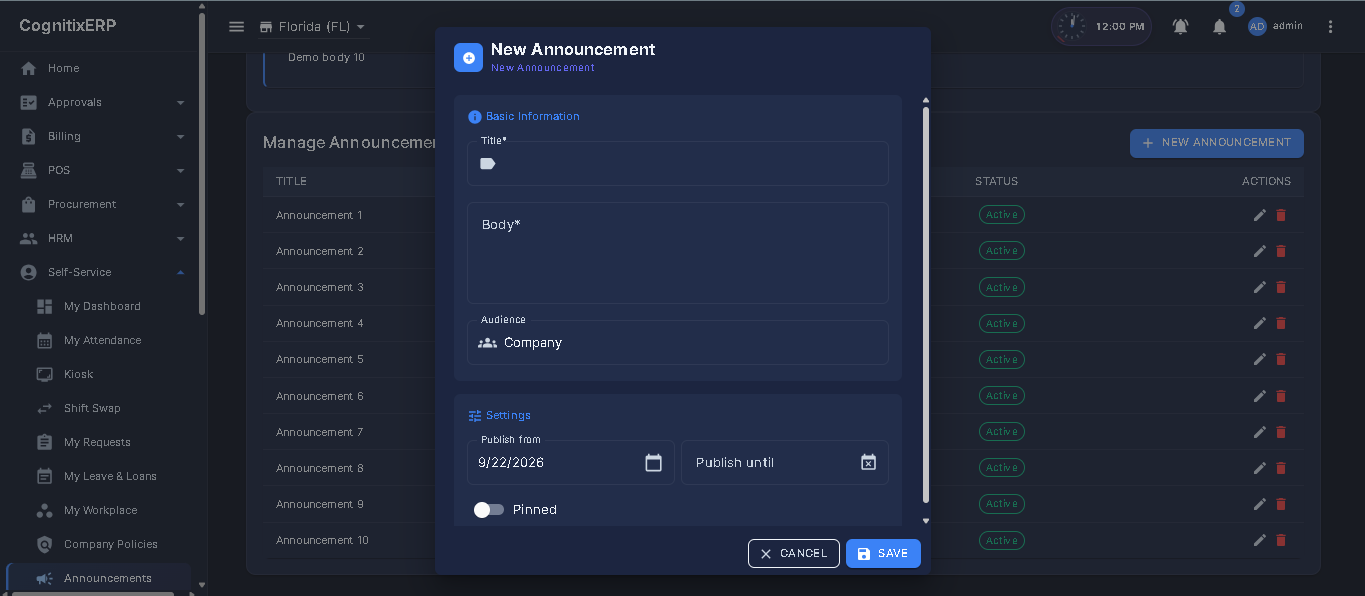
Task: Click the CognitixERP logo text
Action: (68, 26)
